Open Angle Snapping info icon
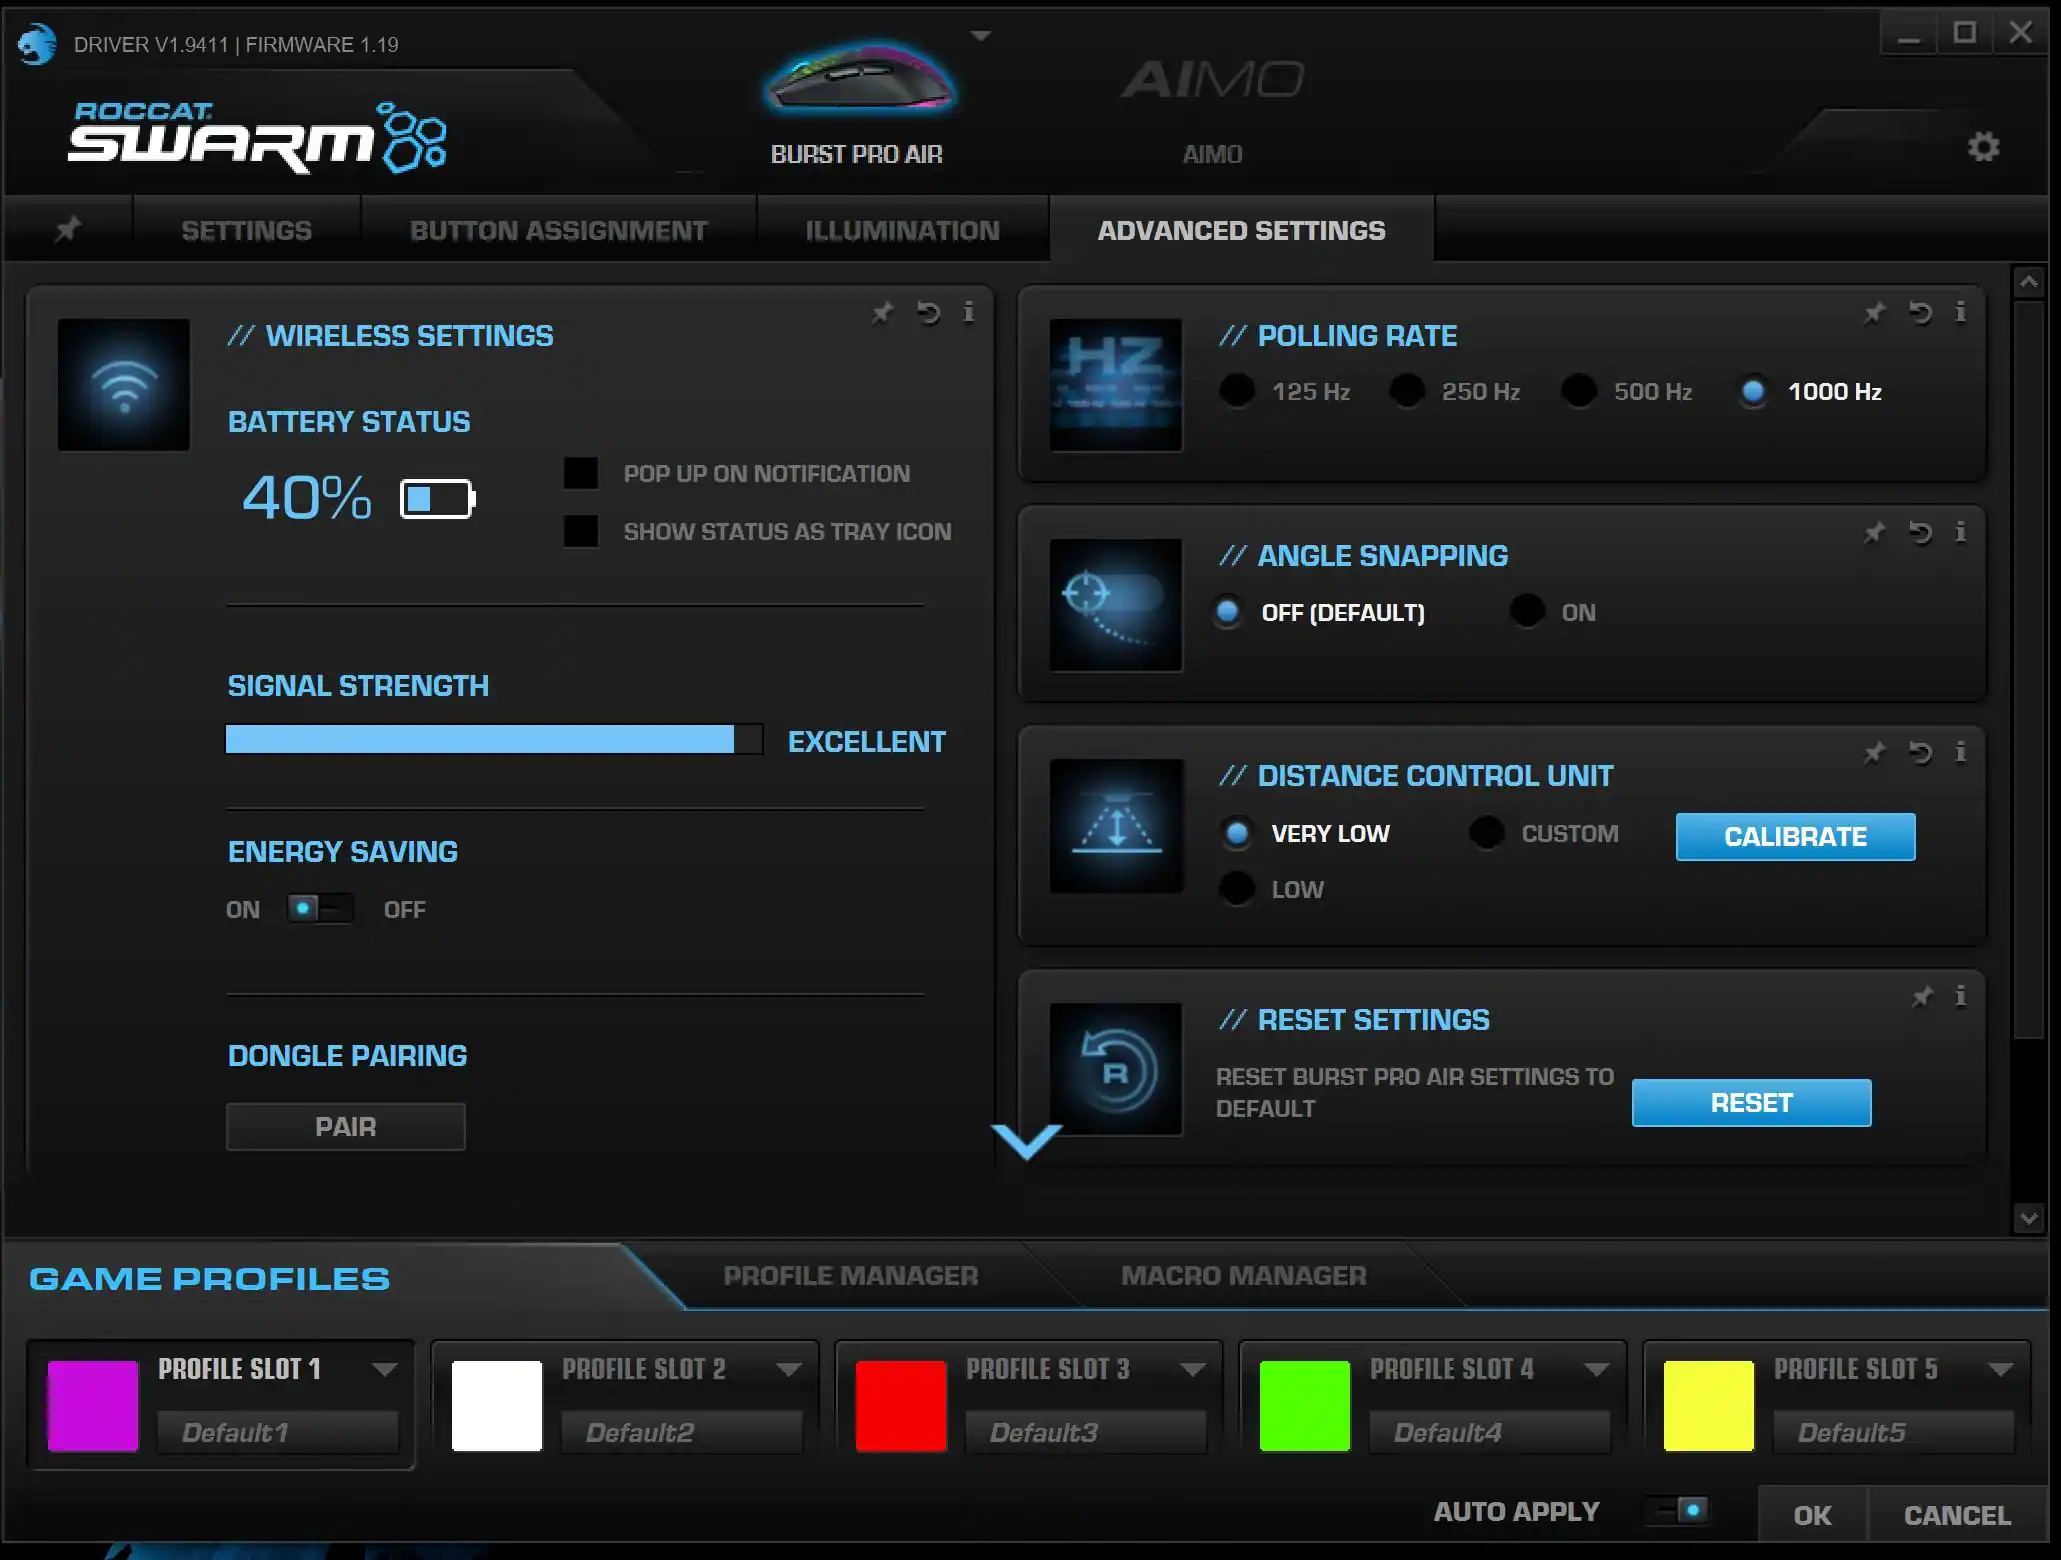Viewport: 2061px width, 1560px height. click(x=1960, y=532)
